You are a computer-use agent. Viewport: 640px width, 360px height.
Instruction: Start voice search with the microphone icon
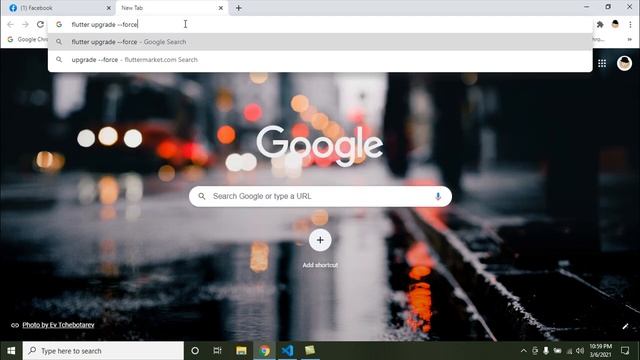(x=438, y=196)
